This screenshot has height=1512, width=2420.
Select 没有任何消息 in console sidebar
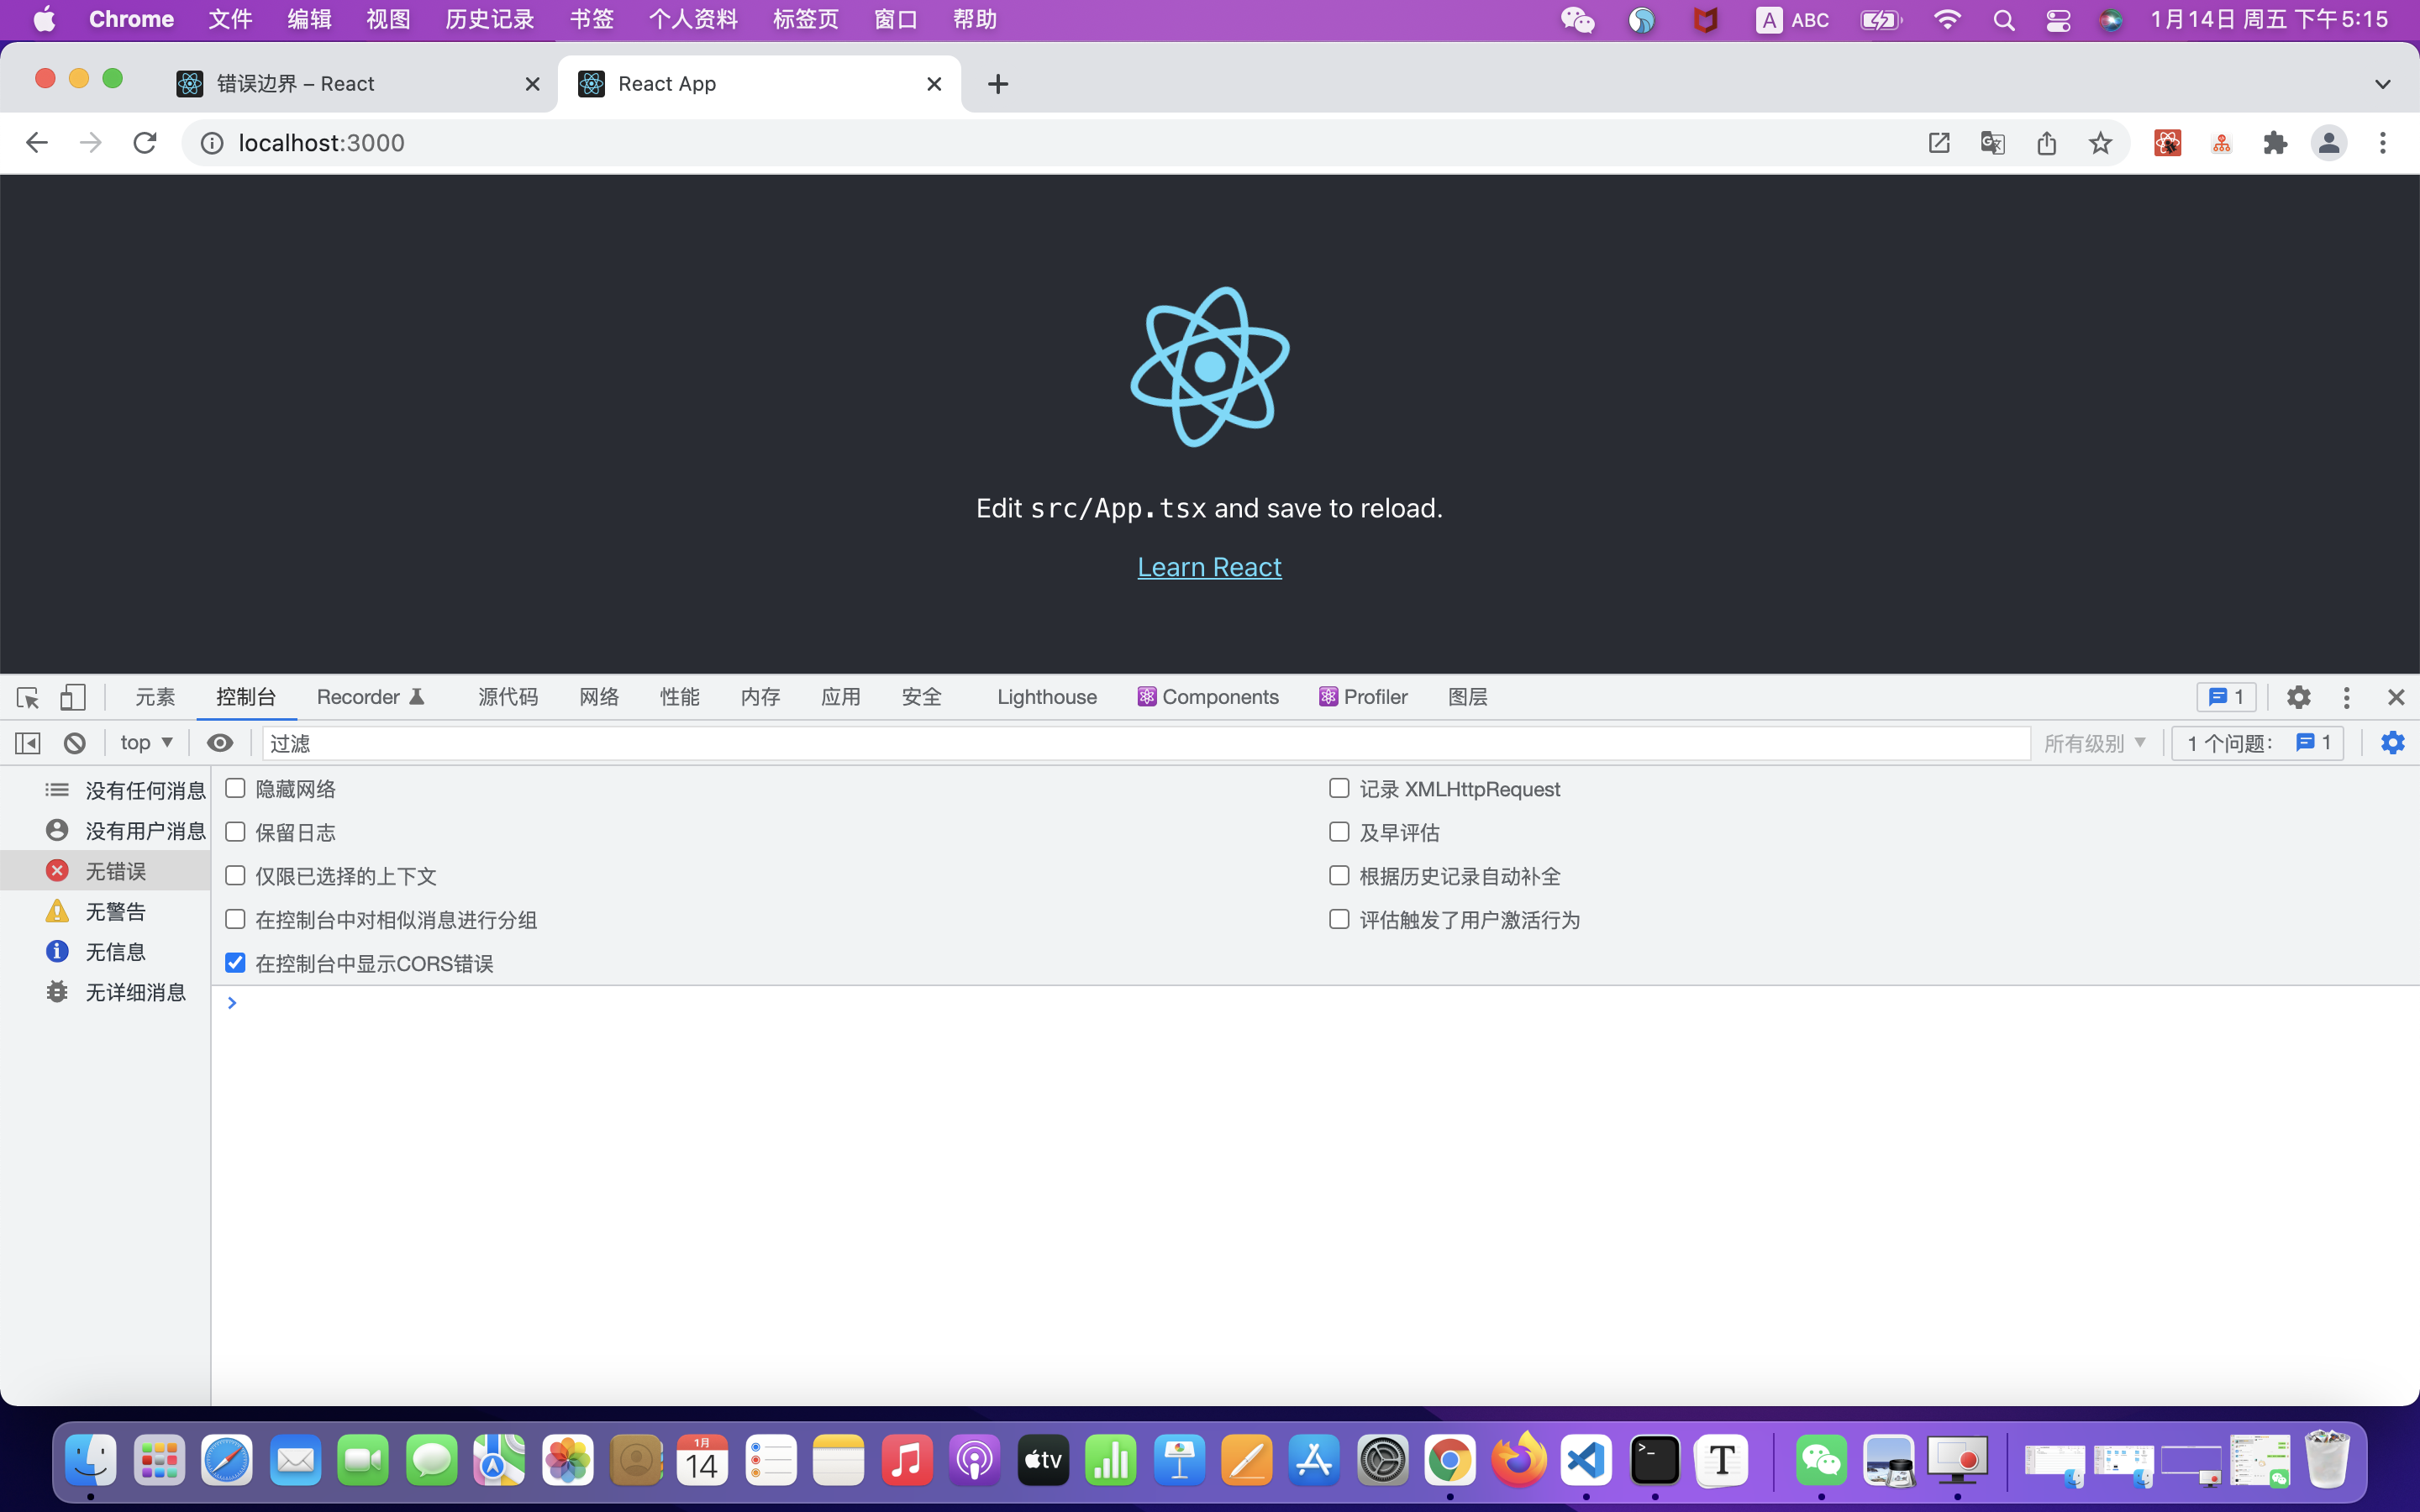(105, 790)
